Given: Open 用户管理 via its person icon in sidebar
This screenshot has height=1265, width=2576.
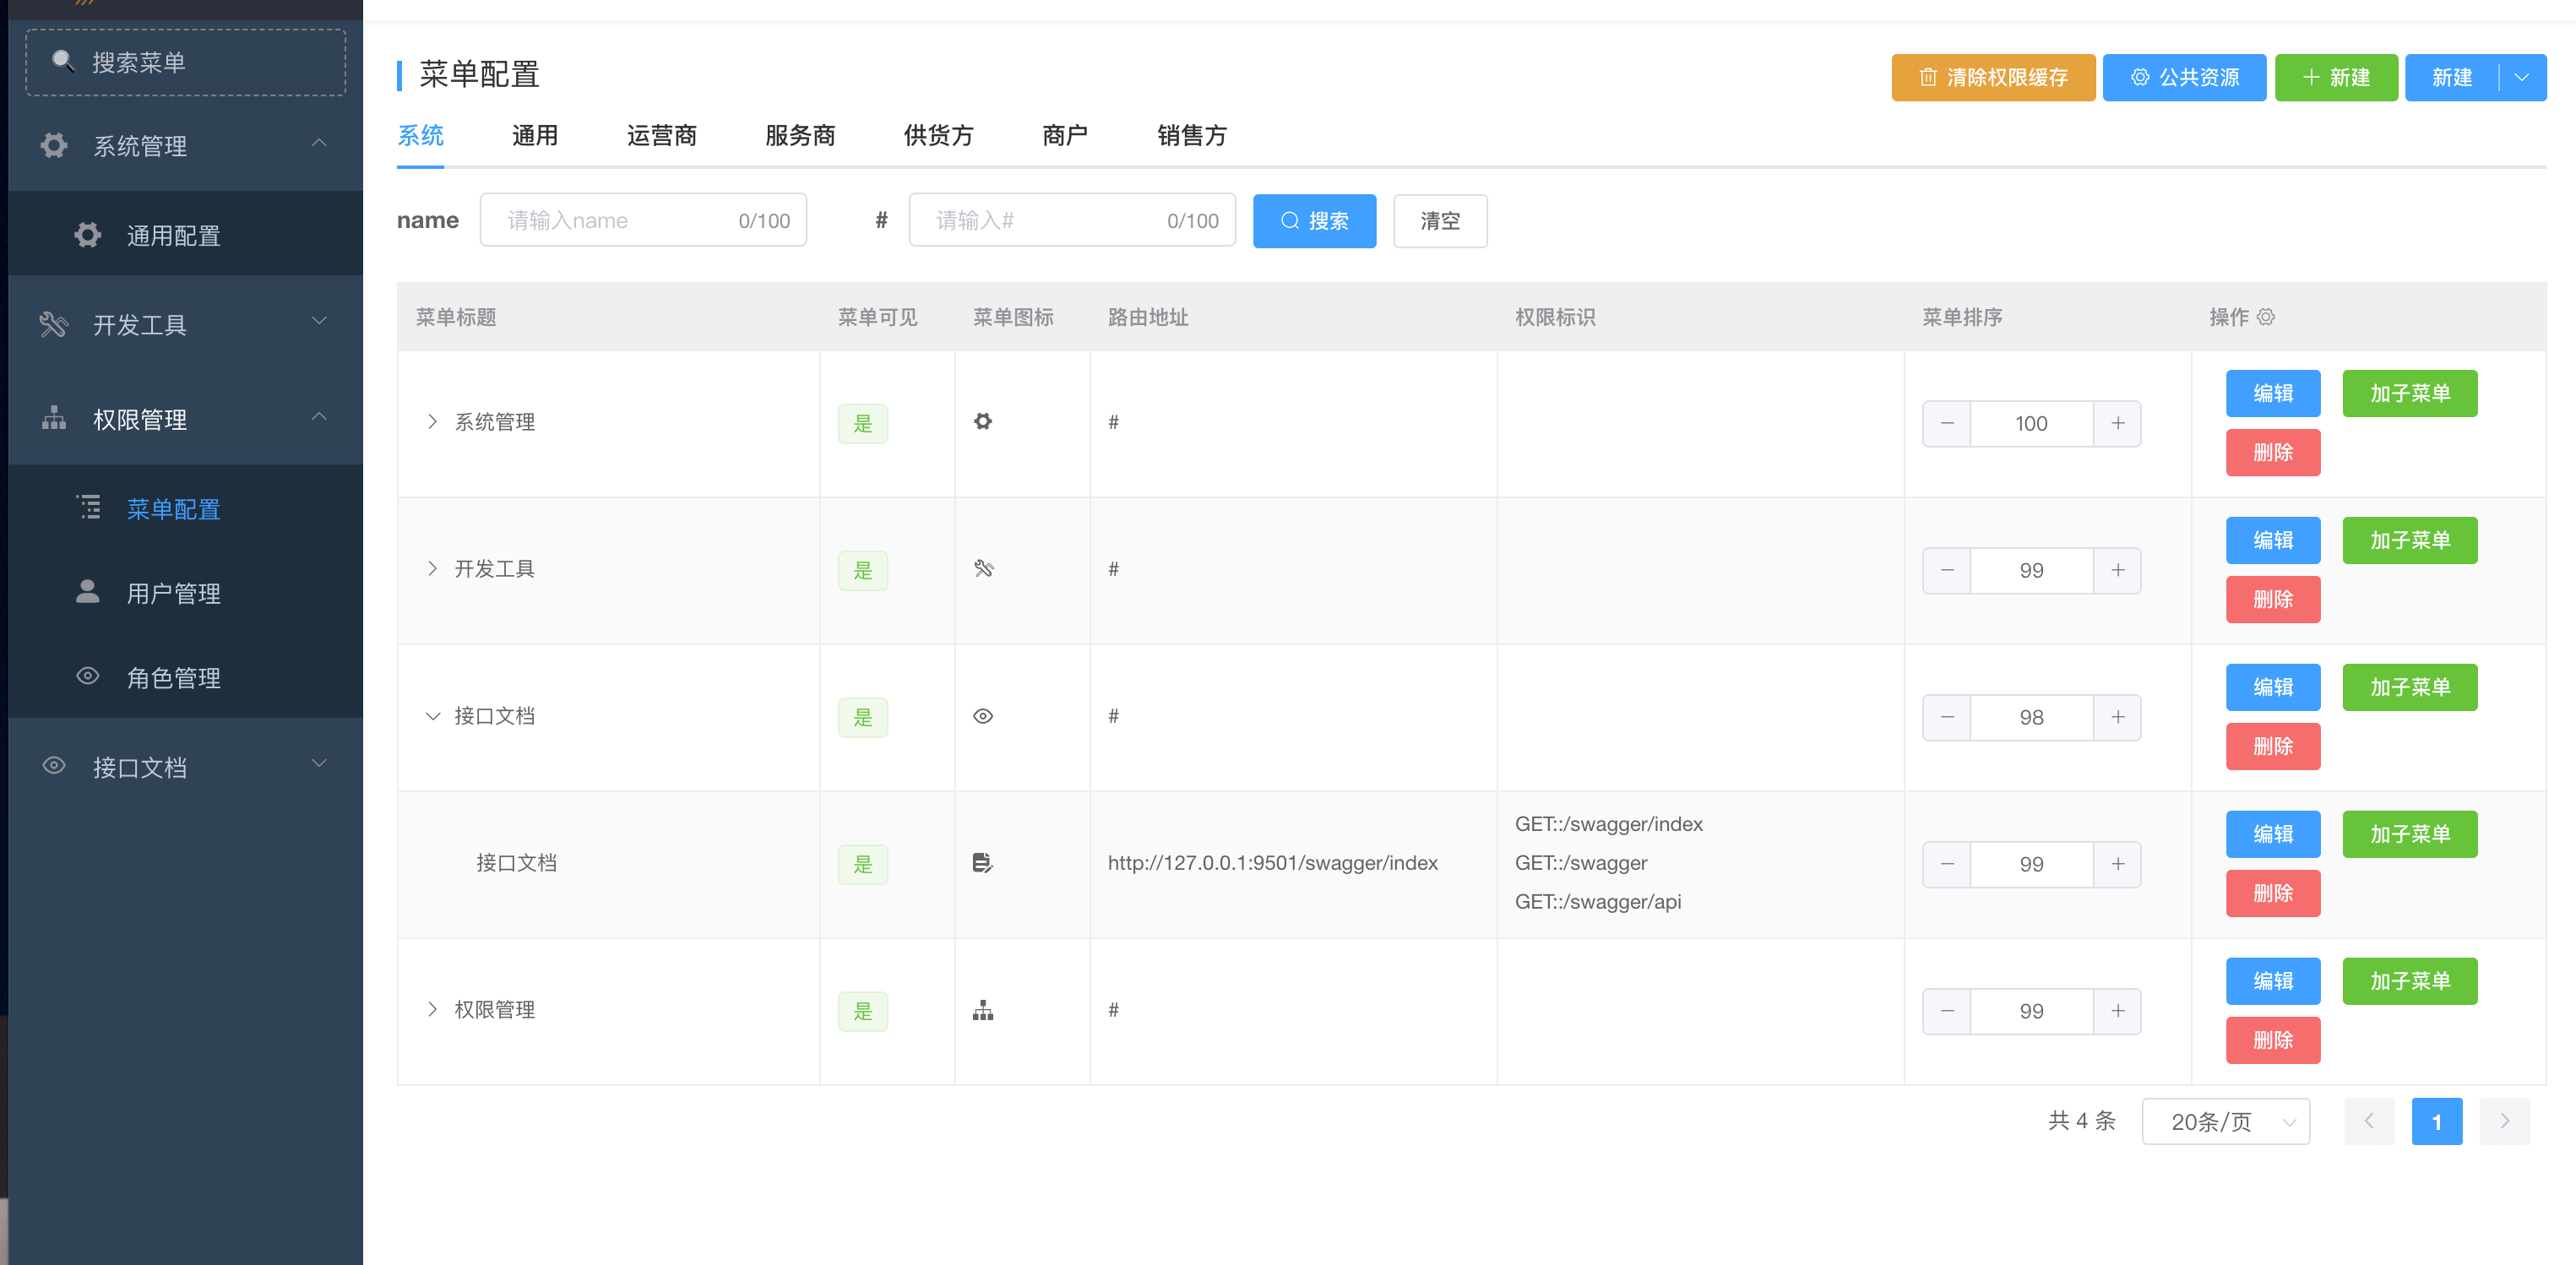Looking at the screenshot, I should [88, 592].
